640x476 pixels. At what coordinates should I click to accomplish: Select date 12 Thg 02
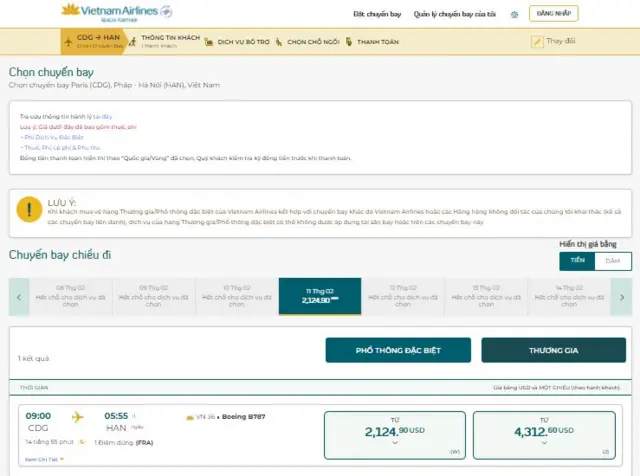pos(403,297)
